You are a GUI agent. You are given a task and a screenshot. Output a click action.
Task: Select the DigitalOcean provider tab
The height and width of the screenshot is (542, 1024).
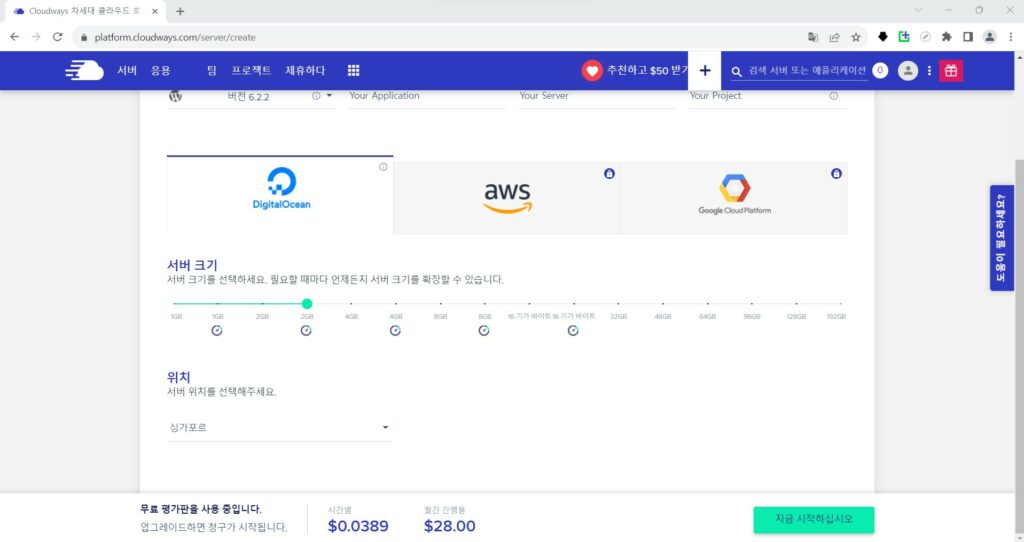coord(280,195)
